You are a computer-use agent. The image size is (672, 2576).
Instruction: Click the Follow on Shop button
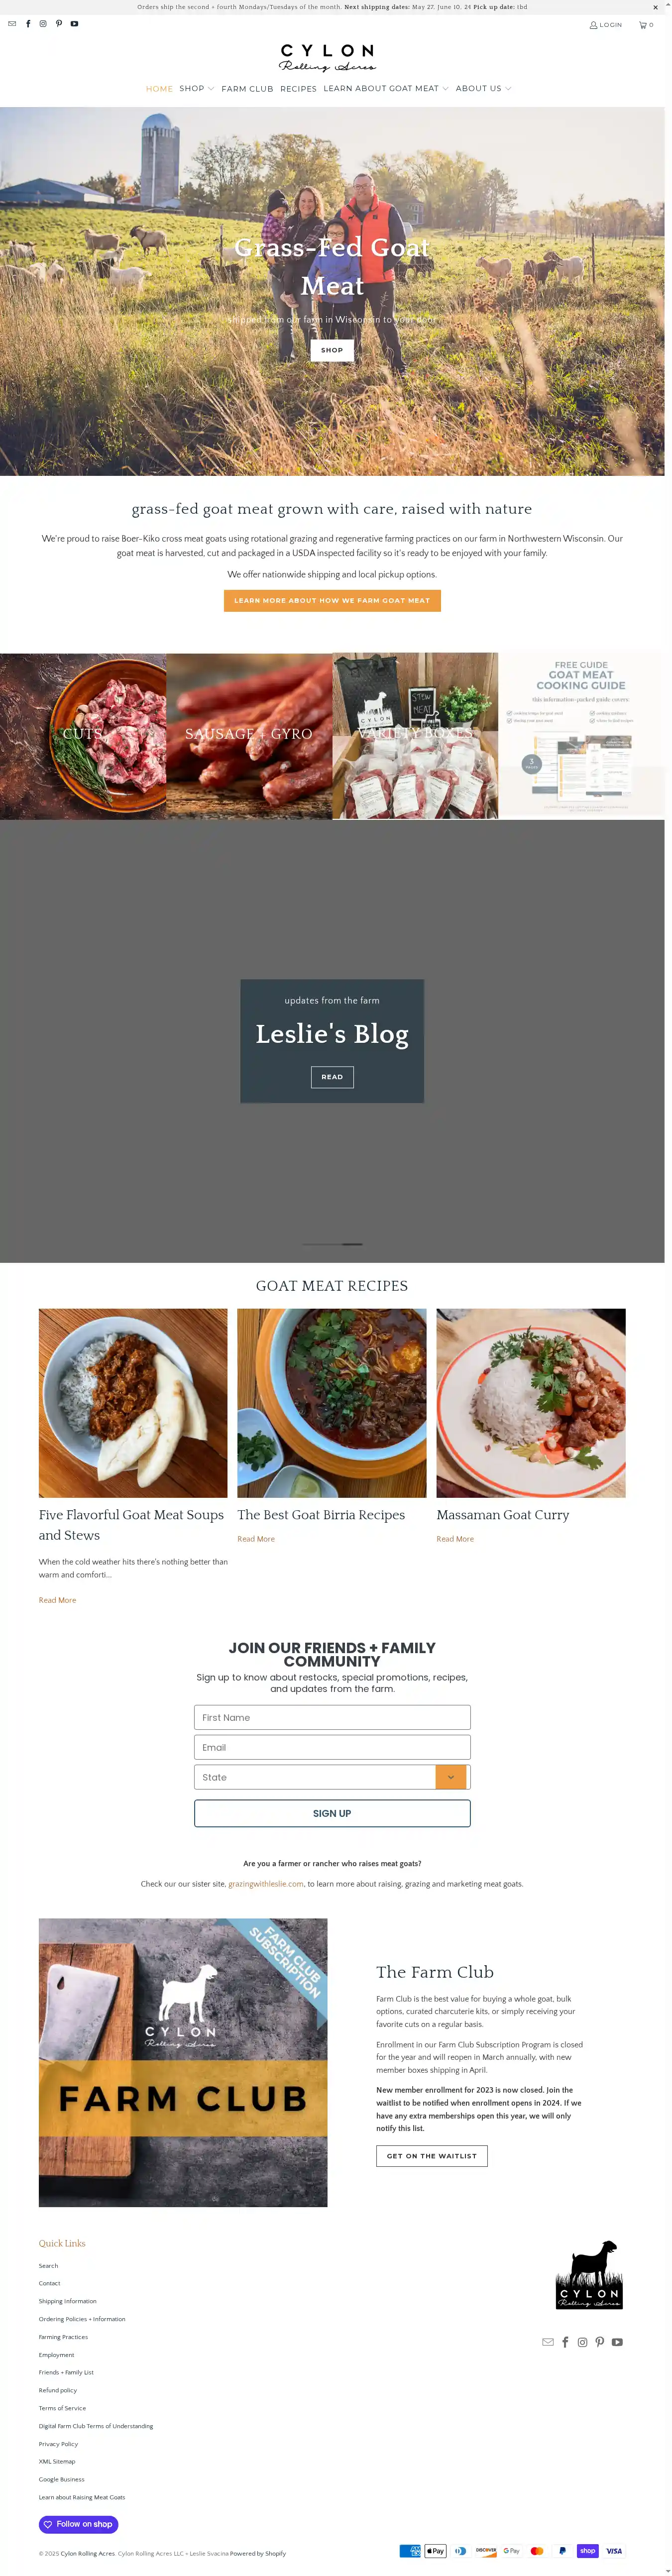pos(78,2524)
